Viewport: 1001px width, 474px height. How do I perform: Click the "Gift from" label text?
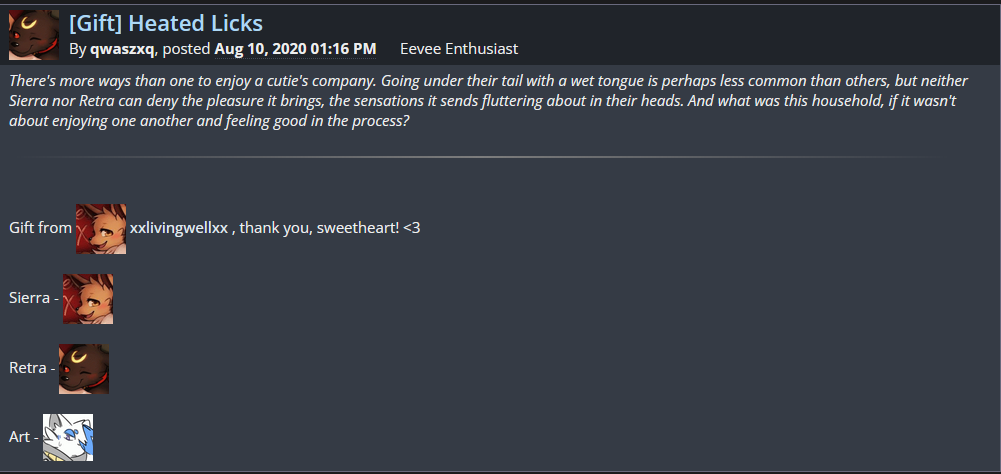40,228
